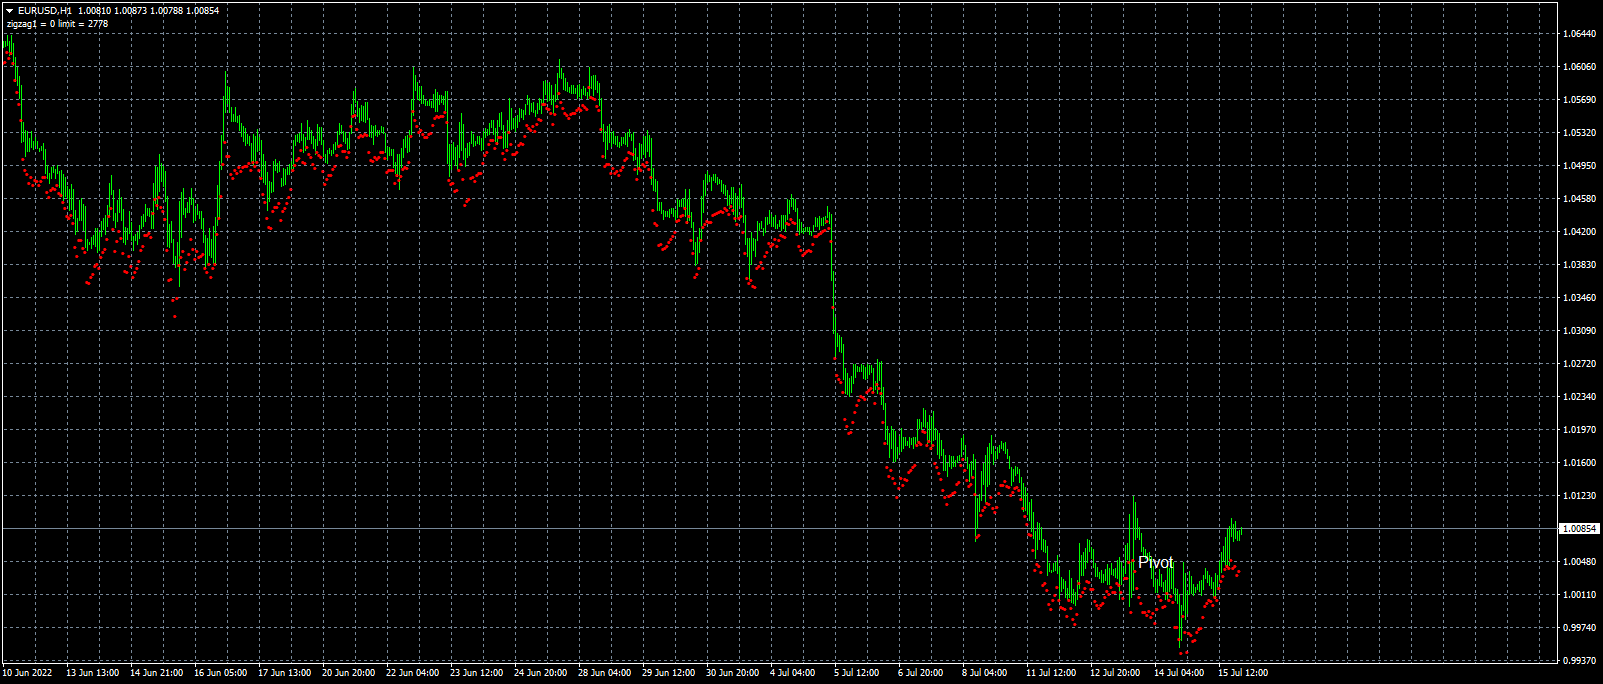
Task: Select the 5 Jul 12:00 time label
Action: [858, 672]
